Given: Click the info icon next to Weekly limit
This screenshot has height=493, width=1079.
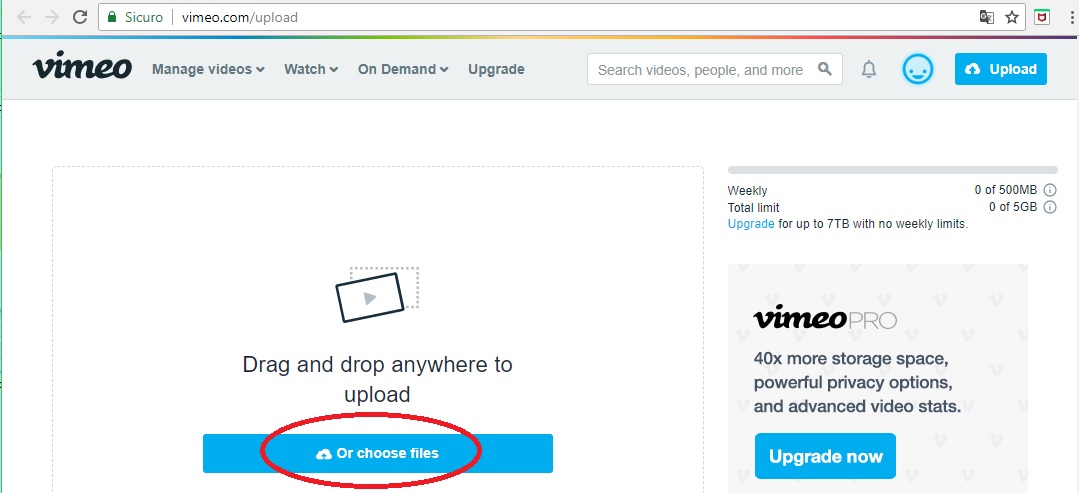Looking at the screenshot, I should click(x=1049, y=191).
